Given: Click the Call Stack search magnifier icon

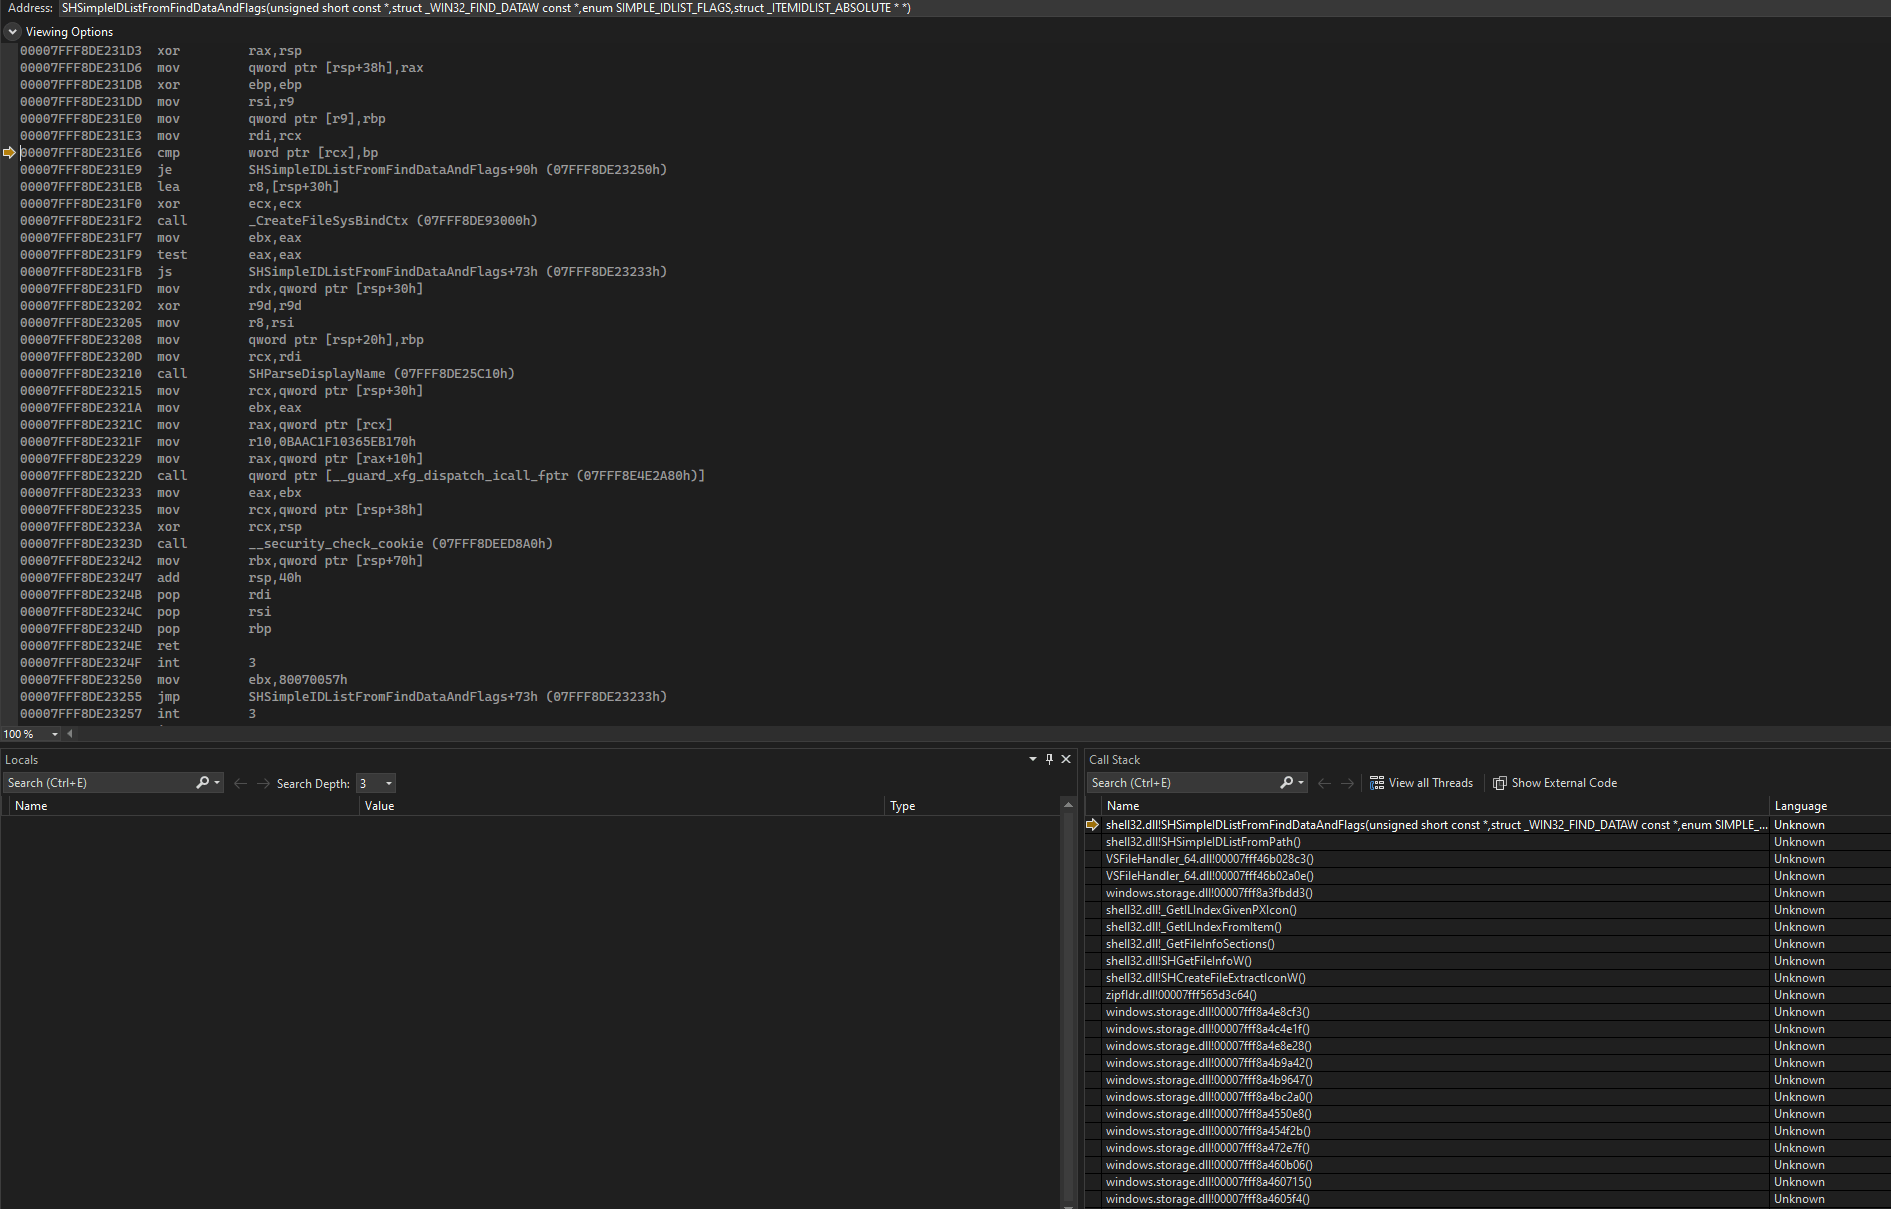Looking at the screenshot, I should (1287, 783).
